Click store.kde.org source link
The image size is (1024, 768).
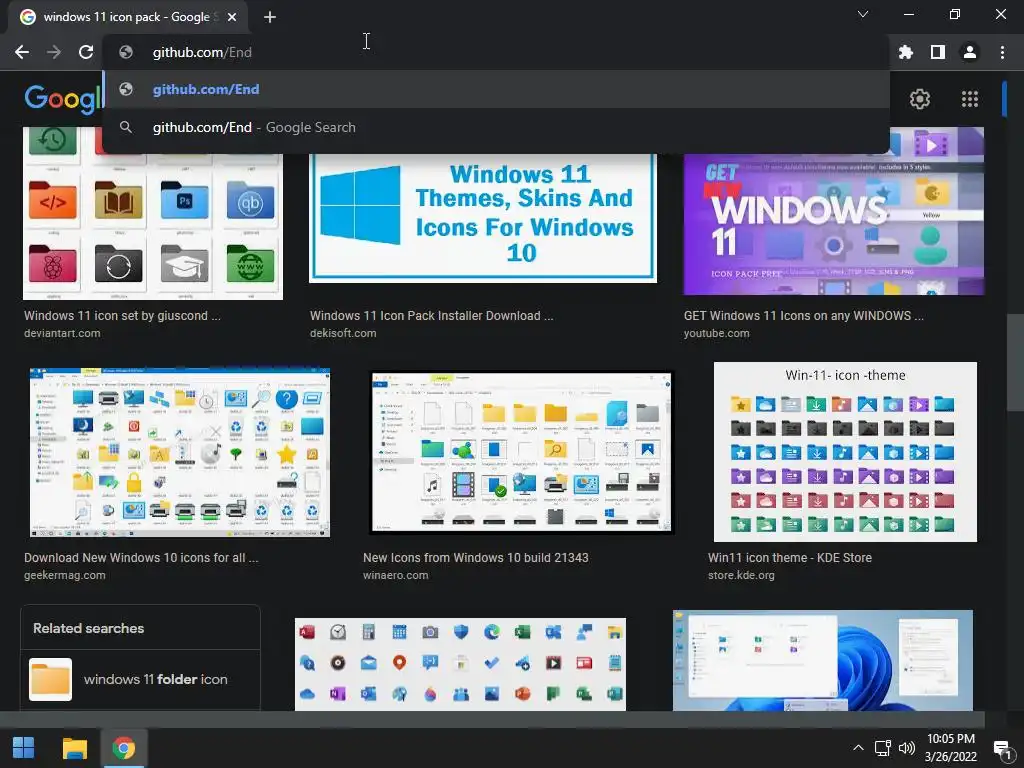click(x=741, y=575)
